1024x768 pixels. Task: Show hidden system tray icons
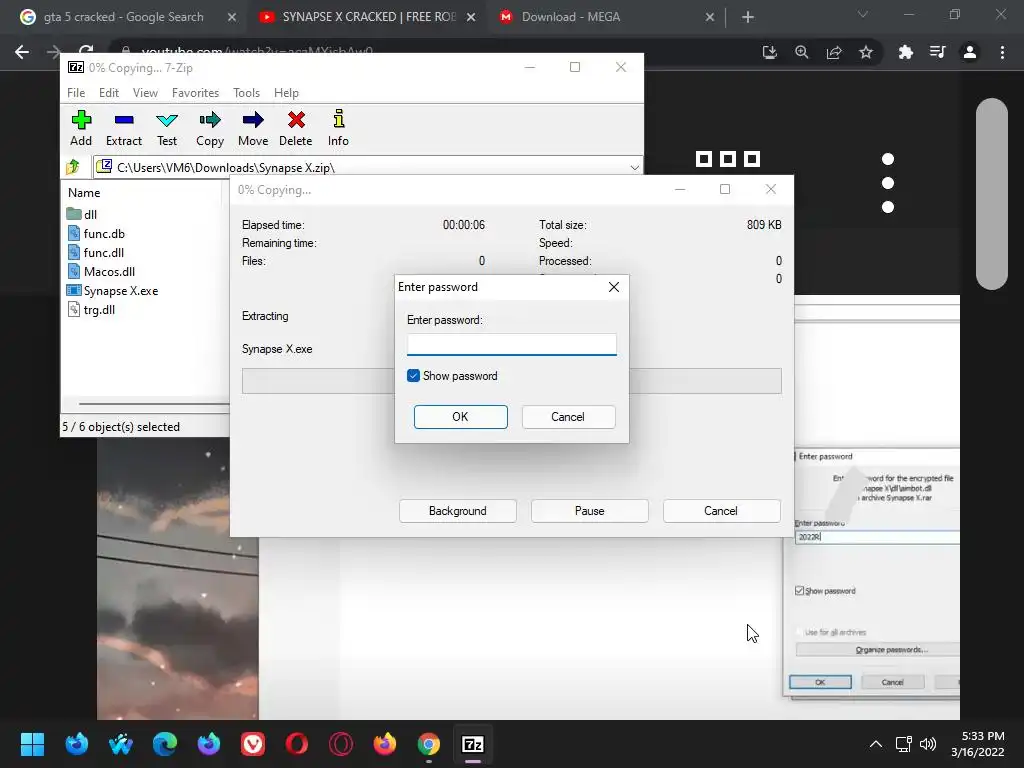tap(876, 744)
